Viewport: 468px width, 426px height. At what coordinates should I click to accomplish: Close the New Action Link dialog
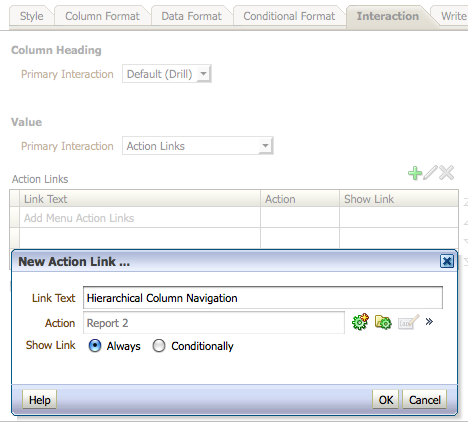[x=447, y=261]
